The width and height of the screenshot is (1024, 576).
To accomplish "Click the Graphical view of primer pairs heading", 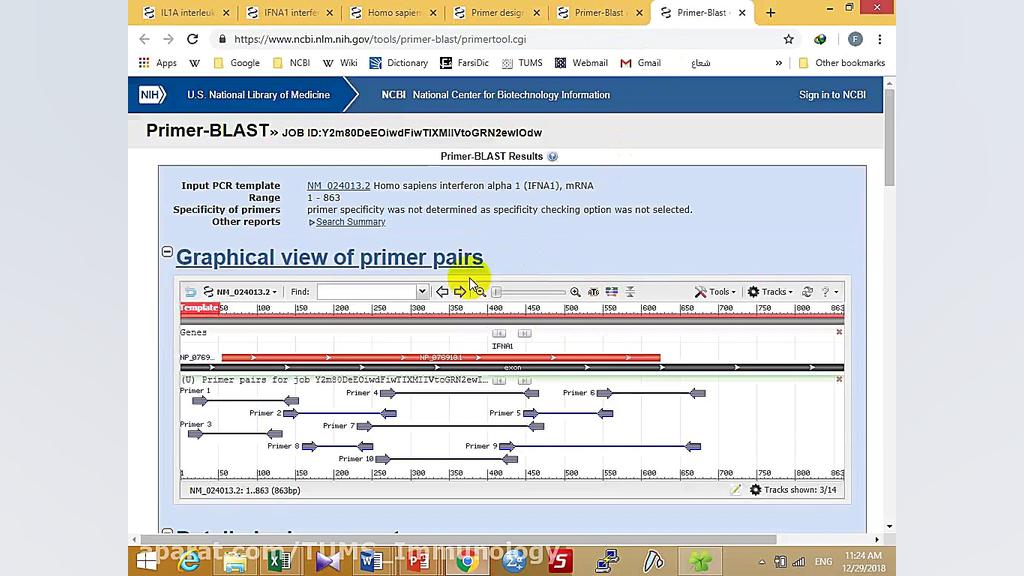I will pos(330,257).
